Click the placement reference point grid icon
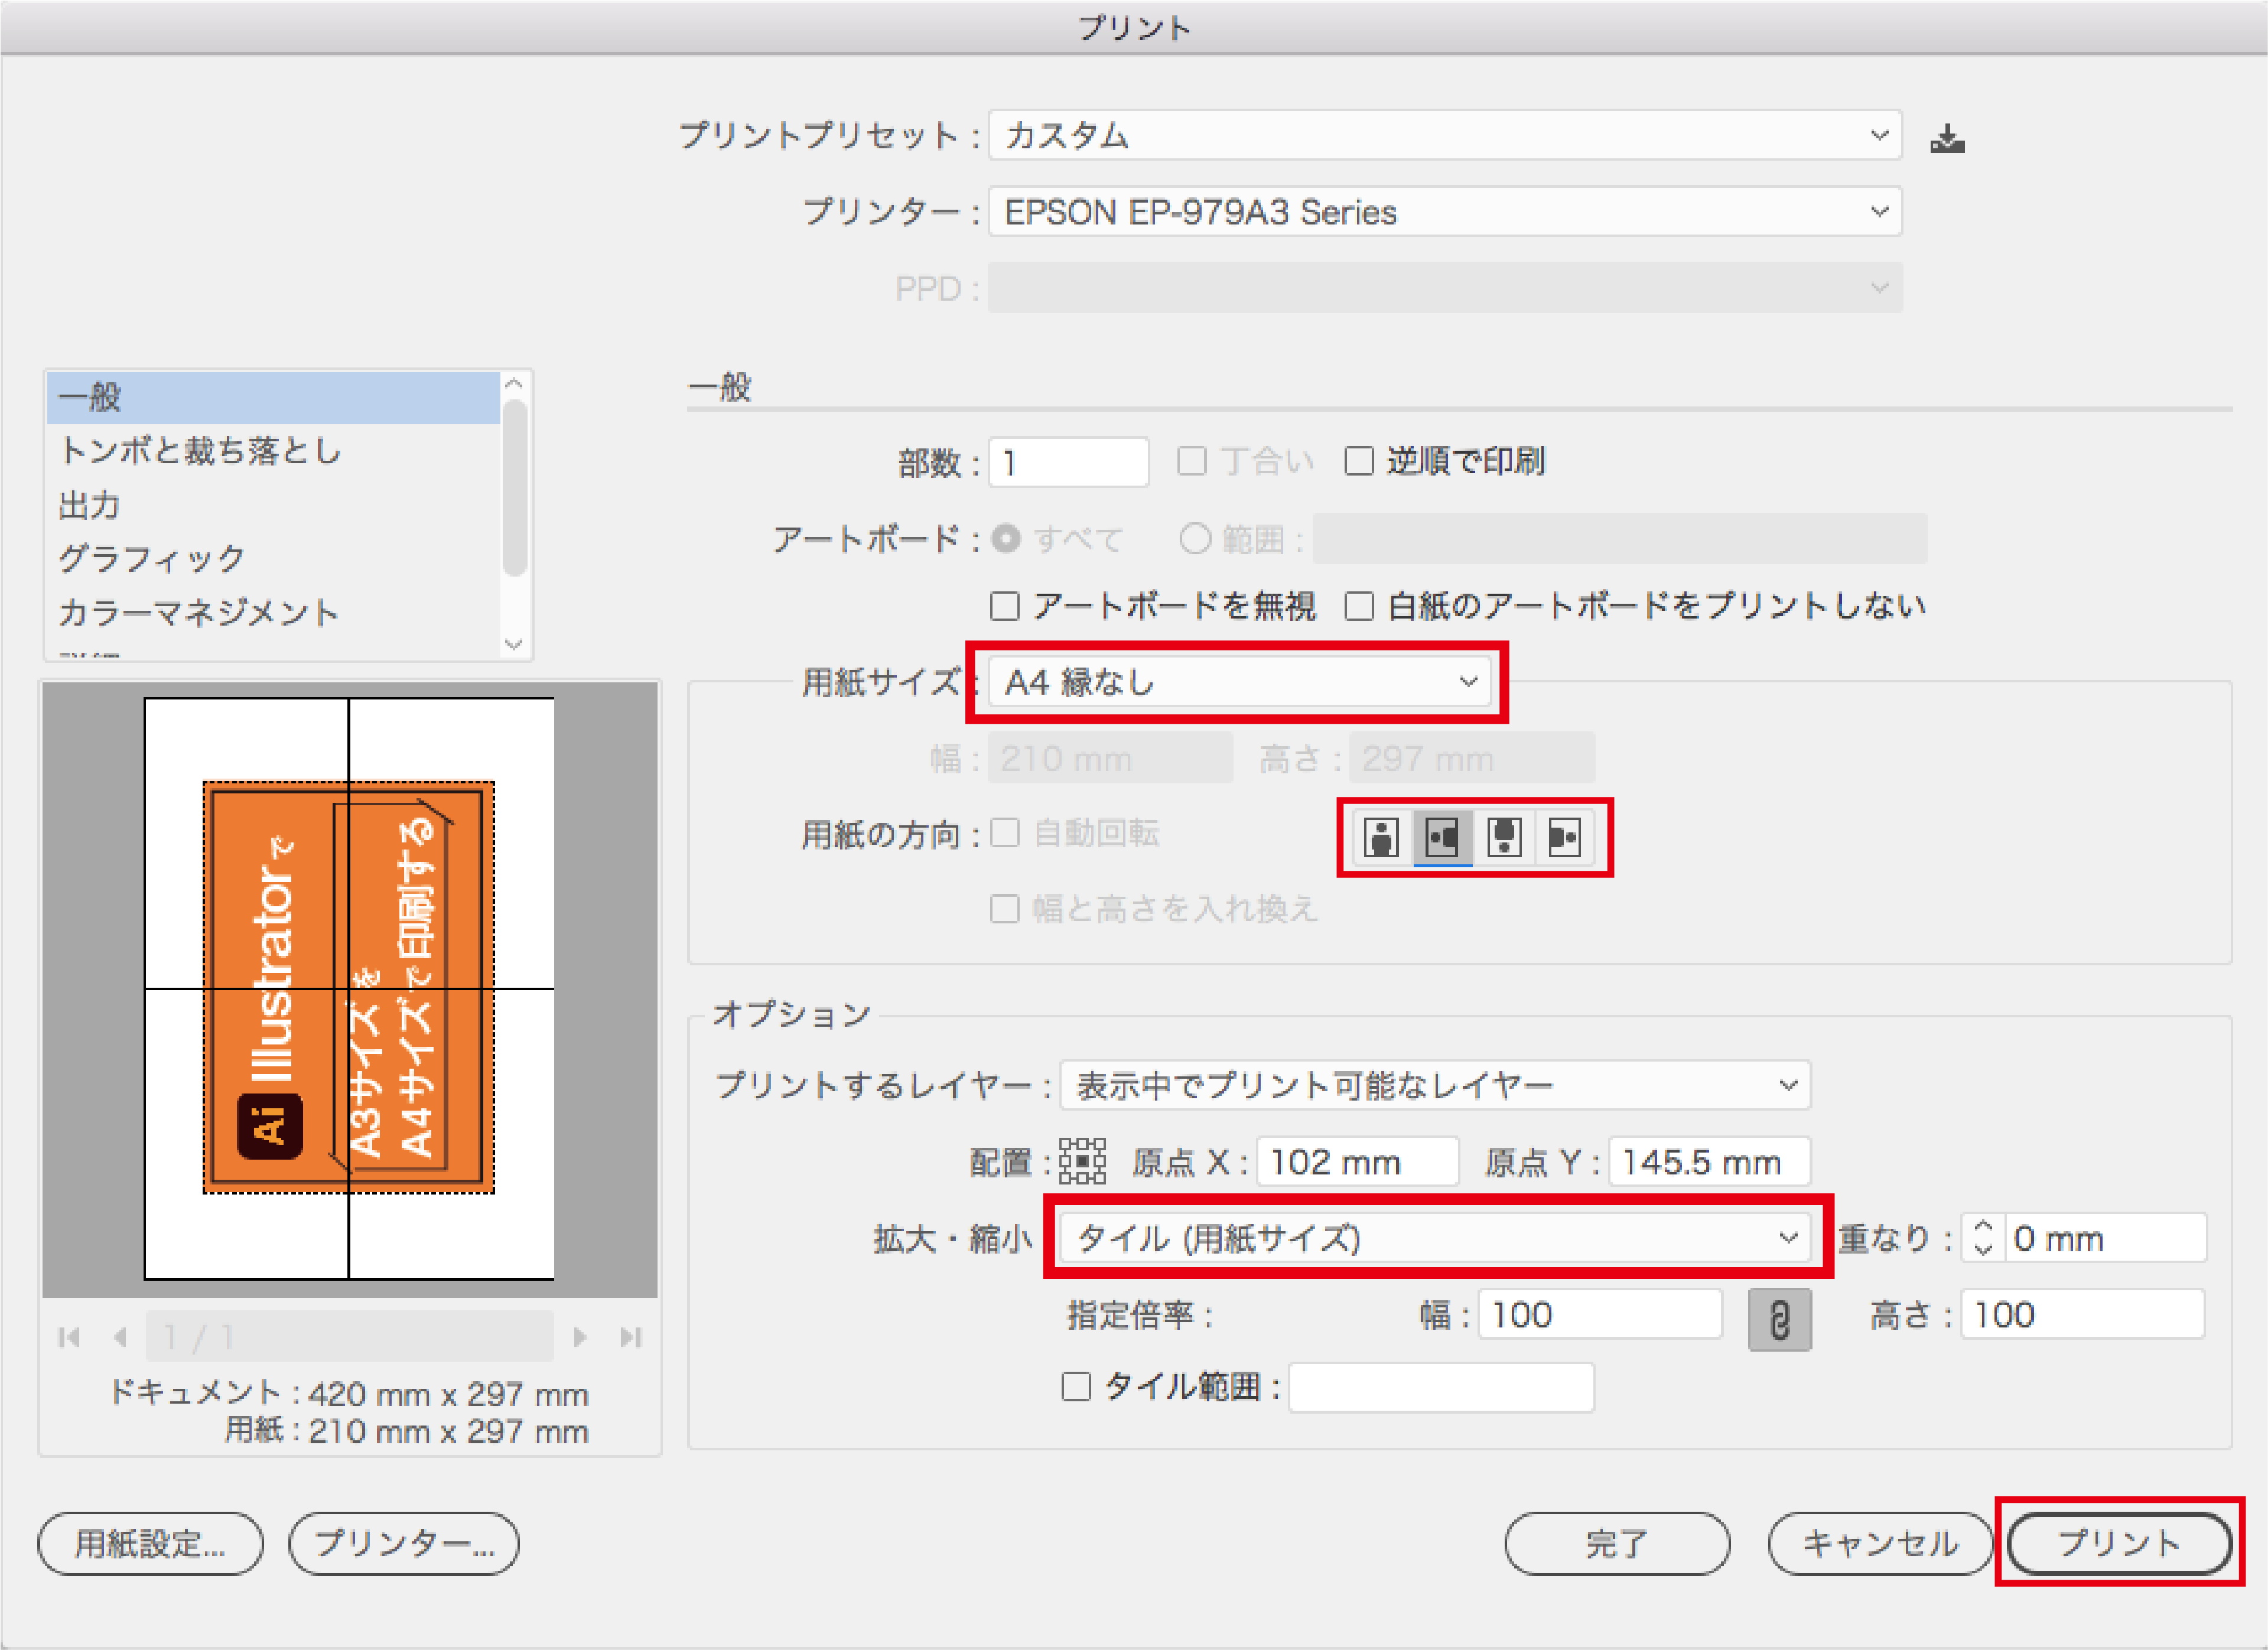The height and width of the screenshot is (1650, 2268). [x=1082, y=1161]
